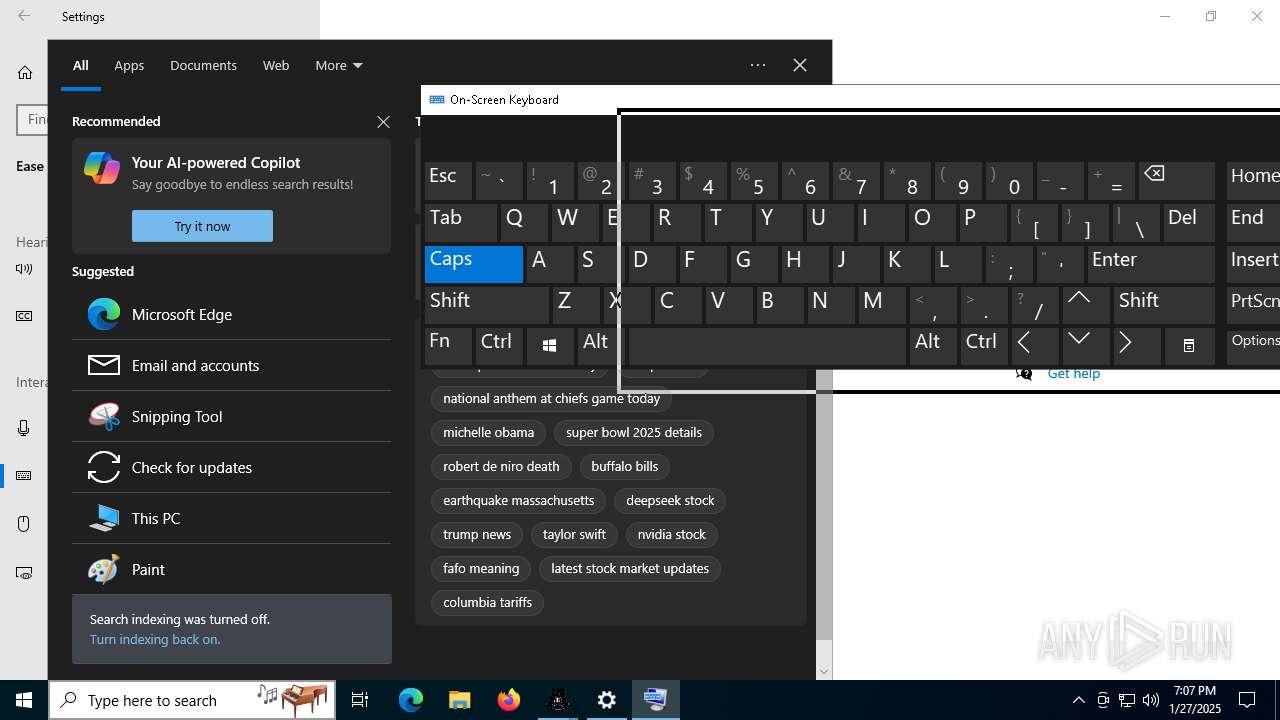Switch to the Documents search tab

[203, 65]
